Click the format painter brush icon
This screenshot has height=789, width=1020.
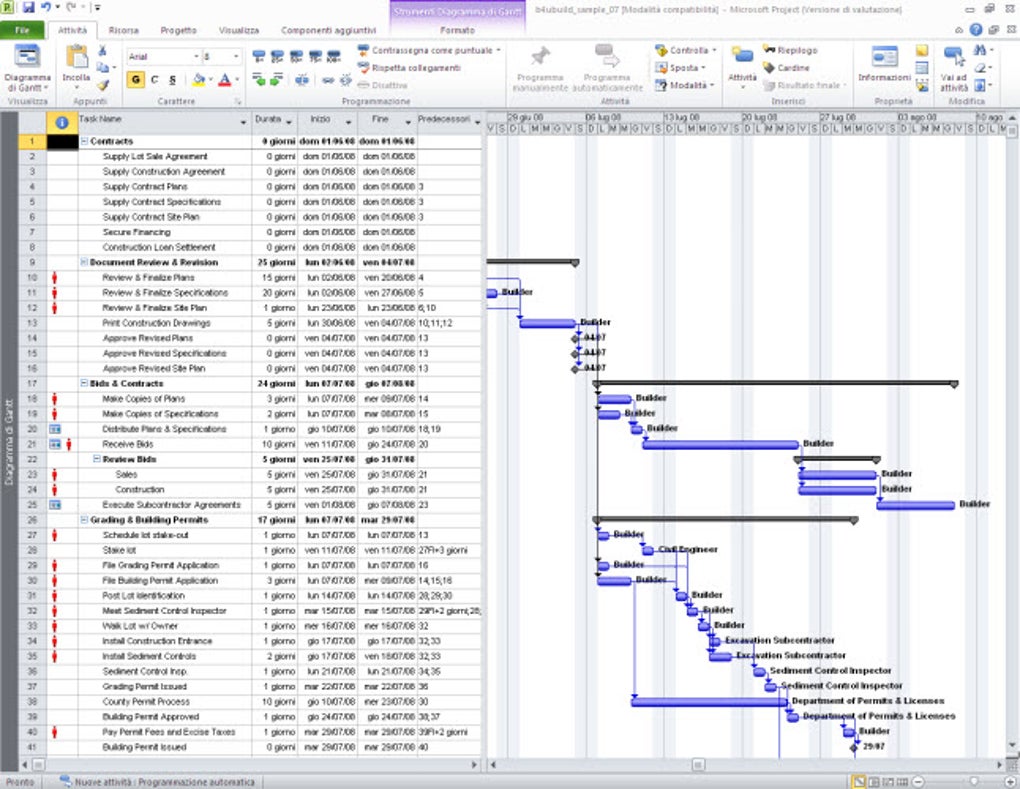coord(102,85)
